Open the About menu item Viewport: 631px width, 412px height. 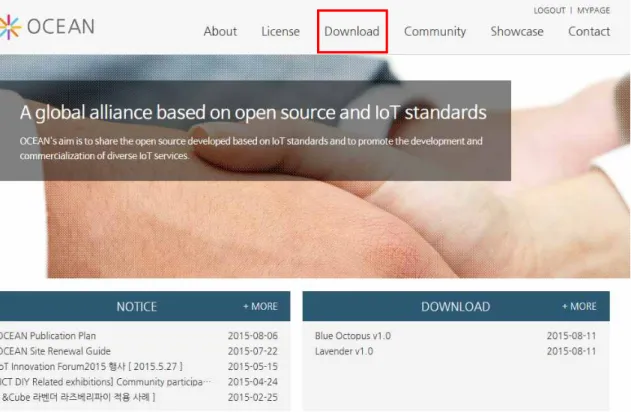(220, 31)
